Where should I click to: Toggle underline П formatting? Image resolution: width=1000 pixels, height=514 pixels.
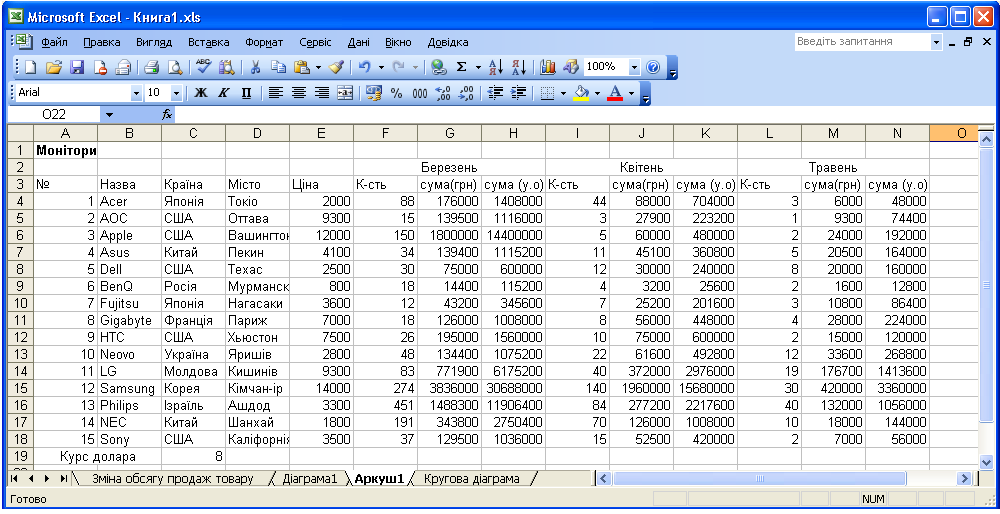tap(247, 93)
